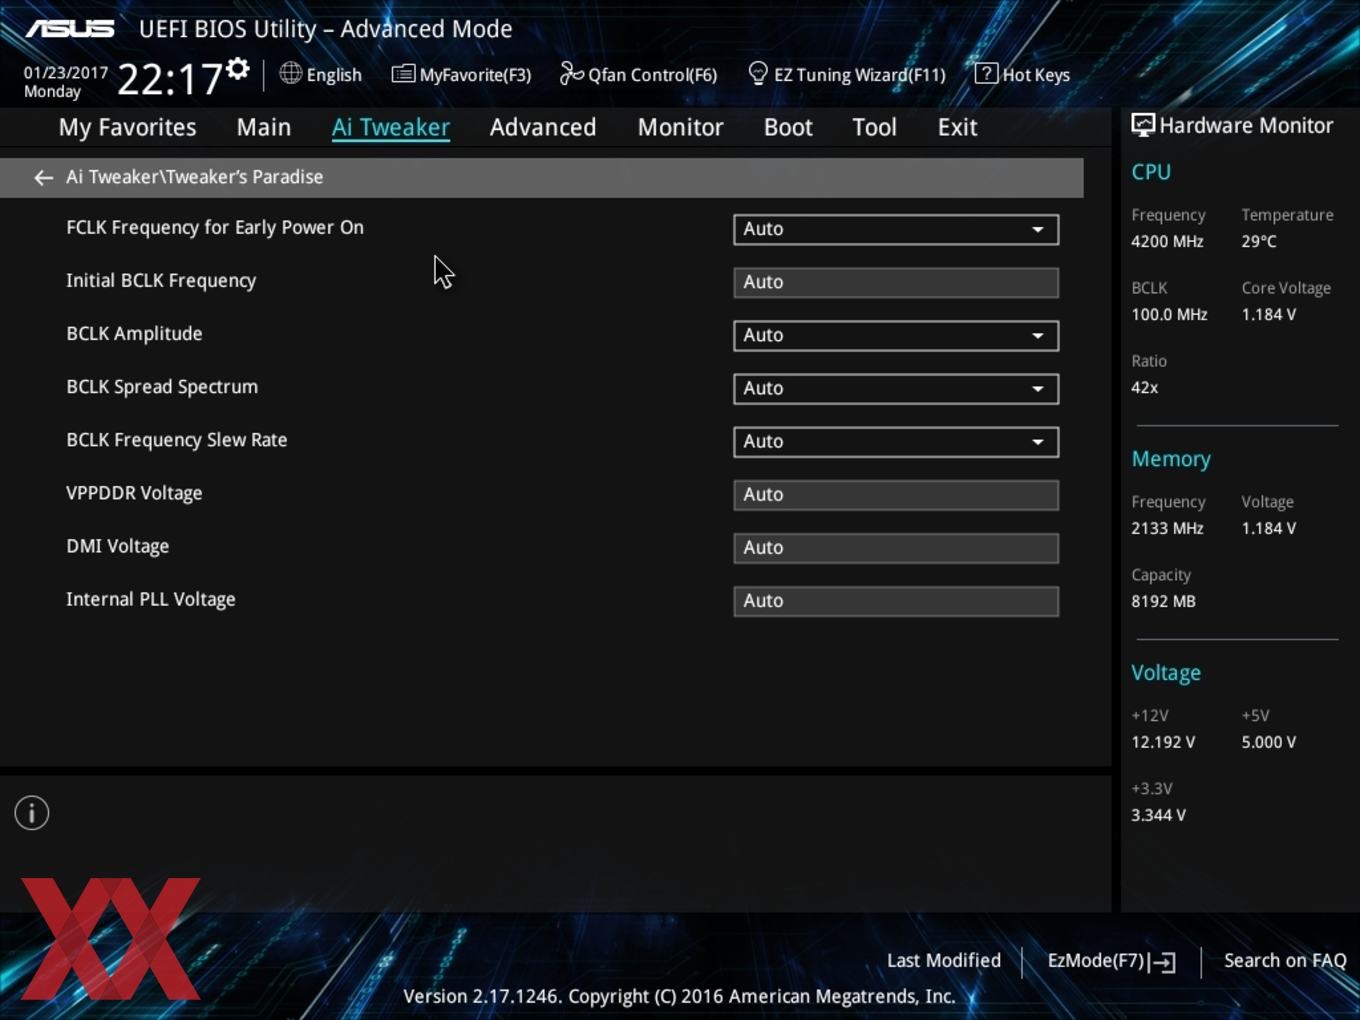Select the Initial BCLK Frequency label
Image resolution: width=1360 pixels, height=1020 pixels.
pyautogui.click(x=161, y=280)
